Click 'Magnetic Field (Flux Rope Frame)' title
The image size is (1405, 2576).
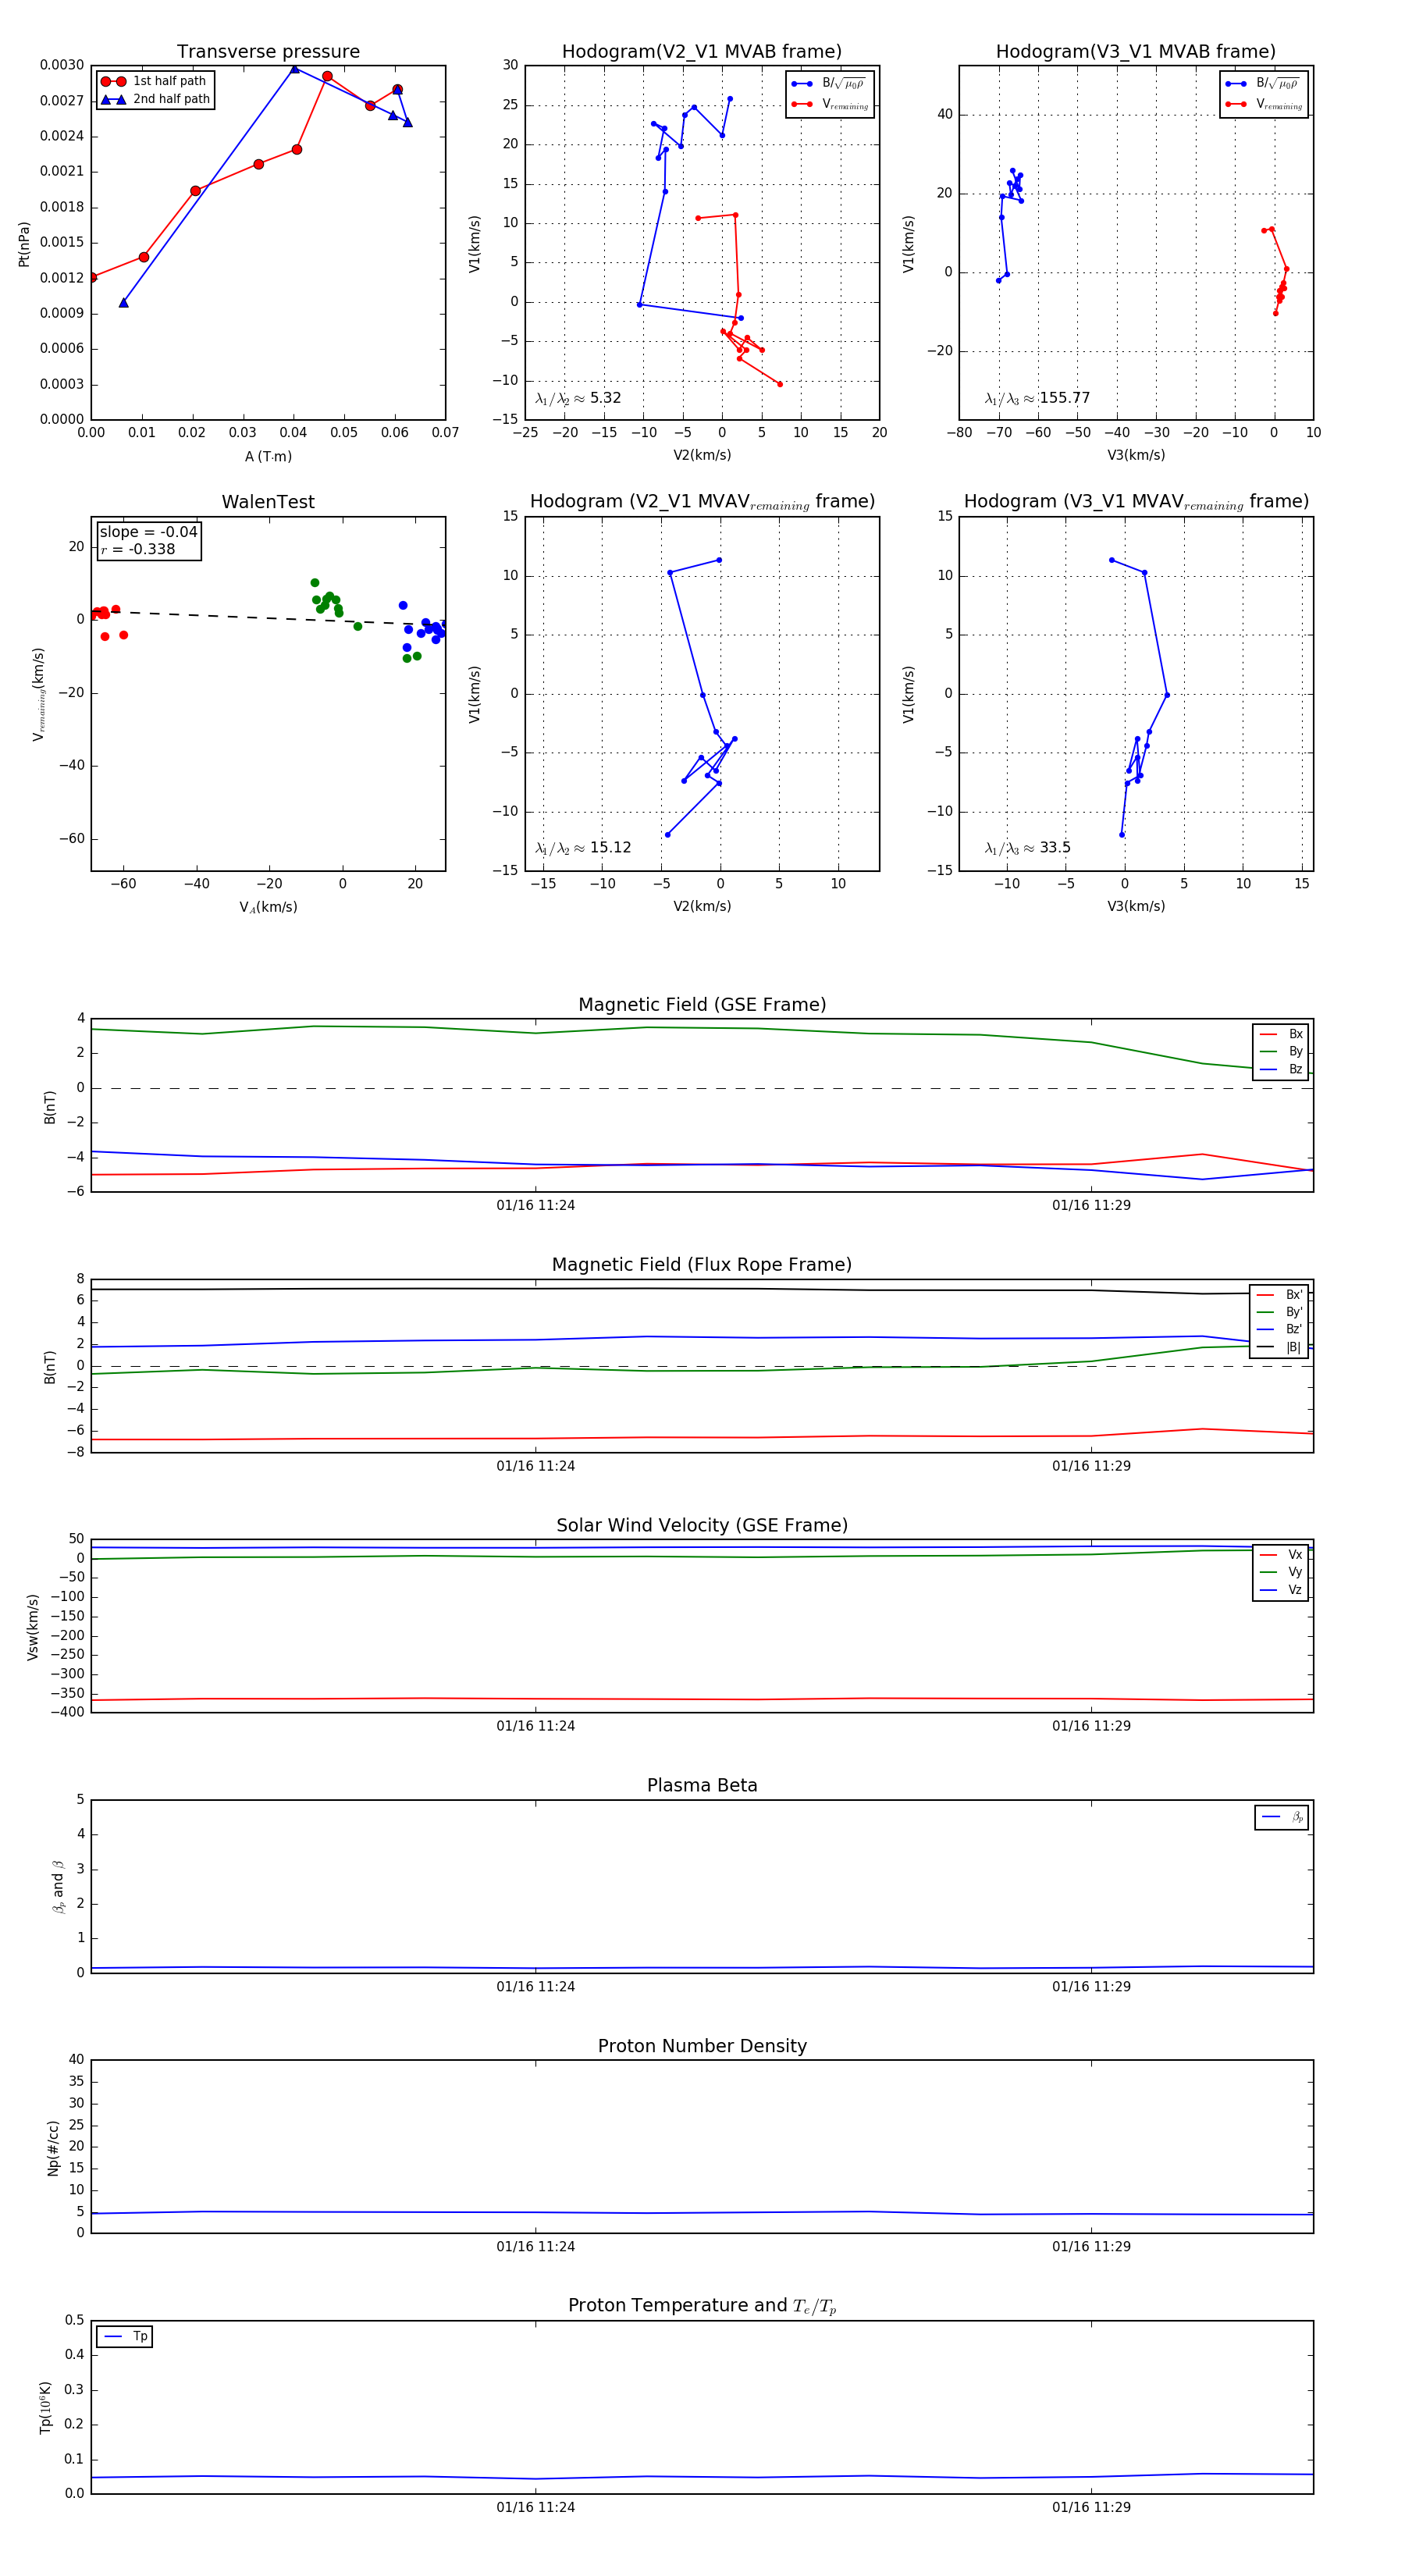click(x=702, y=1265)
